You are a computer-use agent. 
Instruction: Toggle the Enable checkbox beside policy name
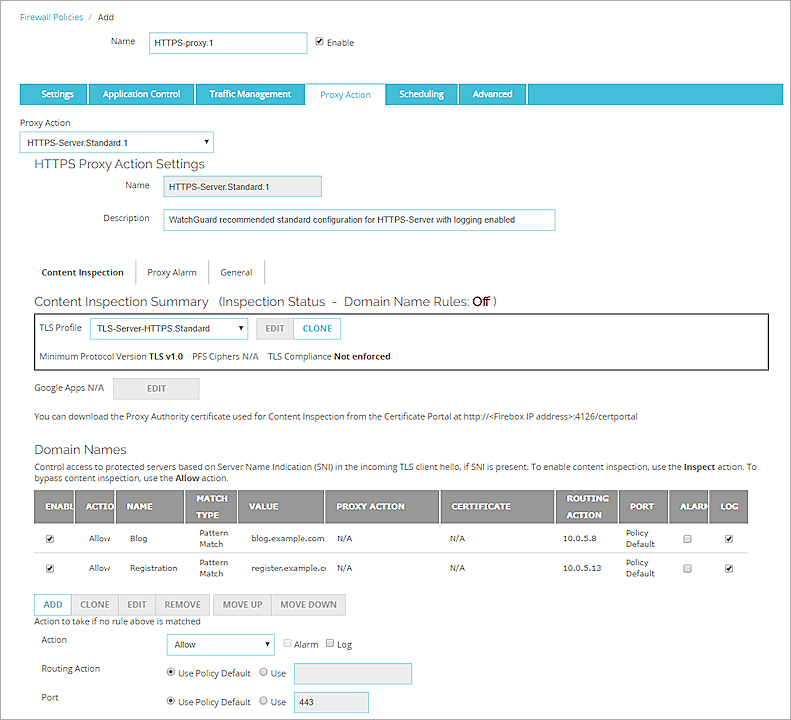[319, 42]
